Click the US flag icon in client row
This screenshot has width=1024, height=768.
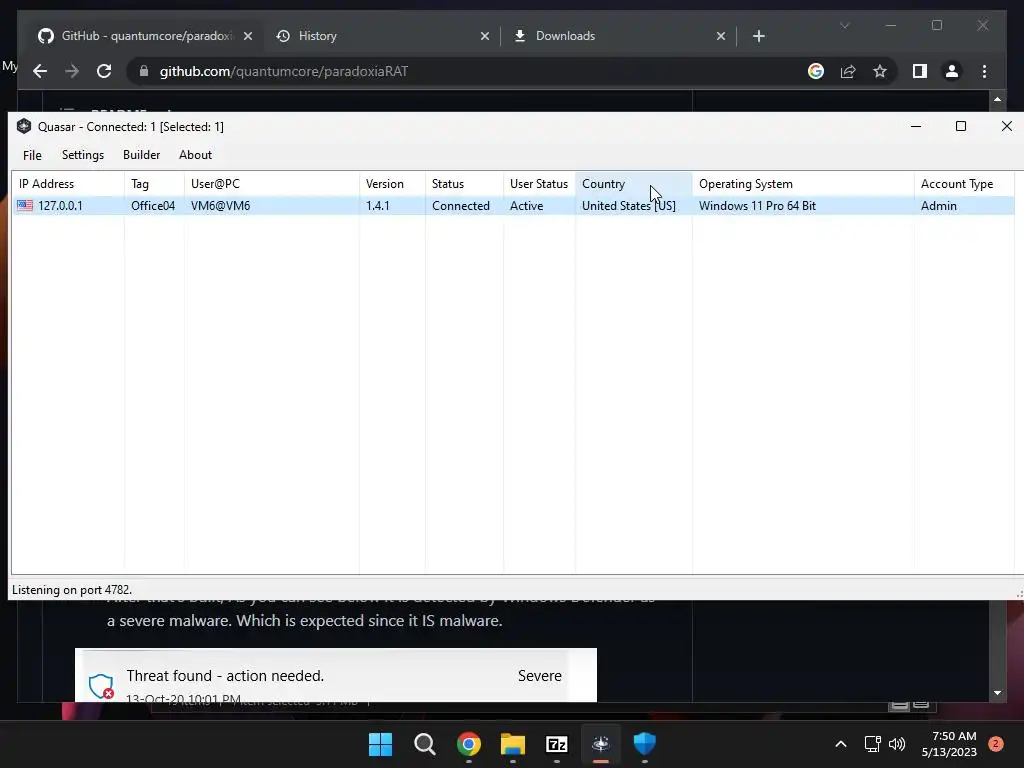[x=25, y=206]
